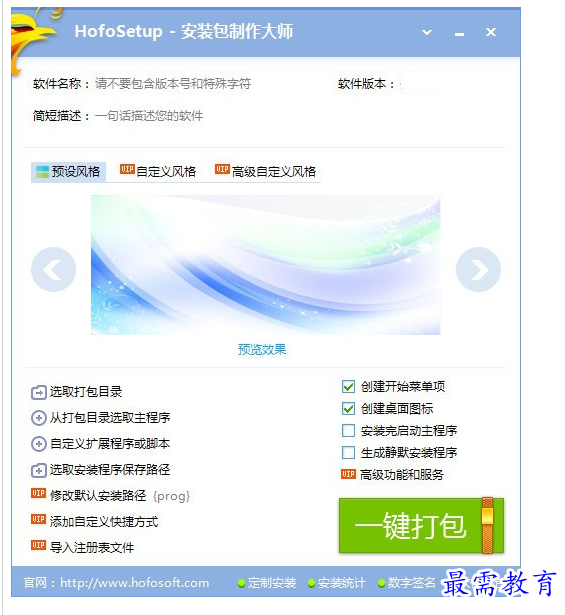Click the folder icon for 选取安装程序保存路径
The width and height of the screenshot is (565, 615).
click(38, 470)
